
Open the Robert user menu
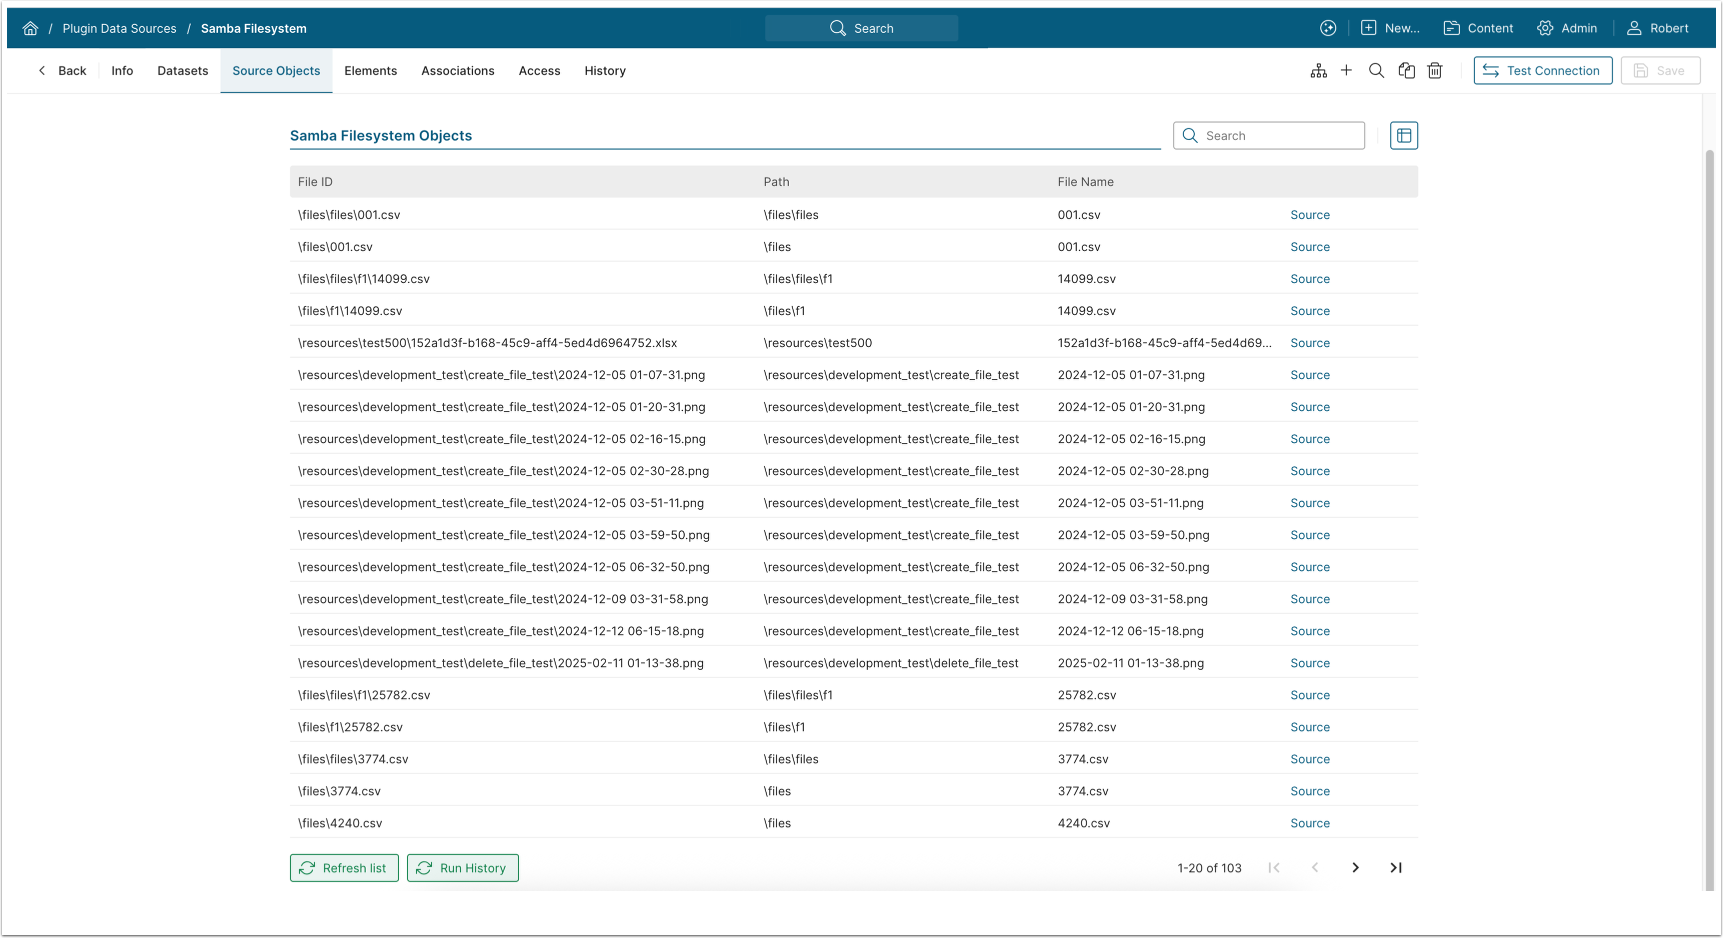coord(1657,28)
